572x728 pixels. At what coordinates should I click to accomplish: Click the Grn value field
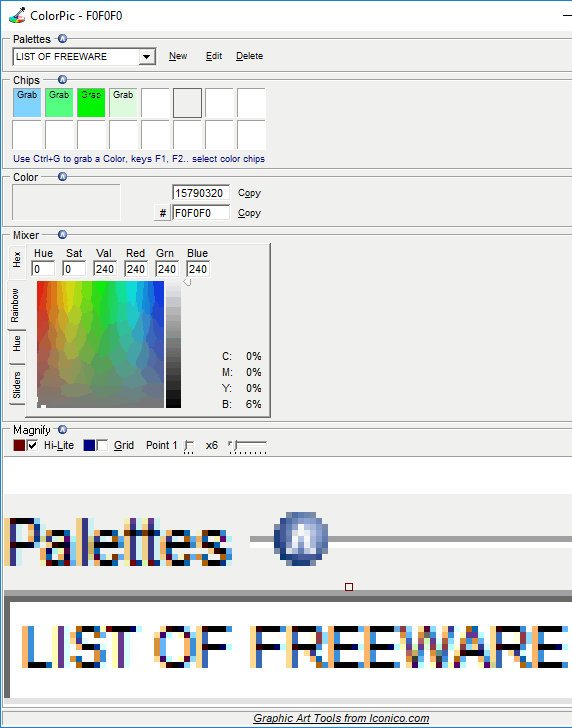tap(167, 269)
